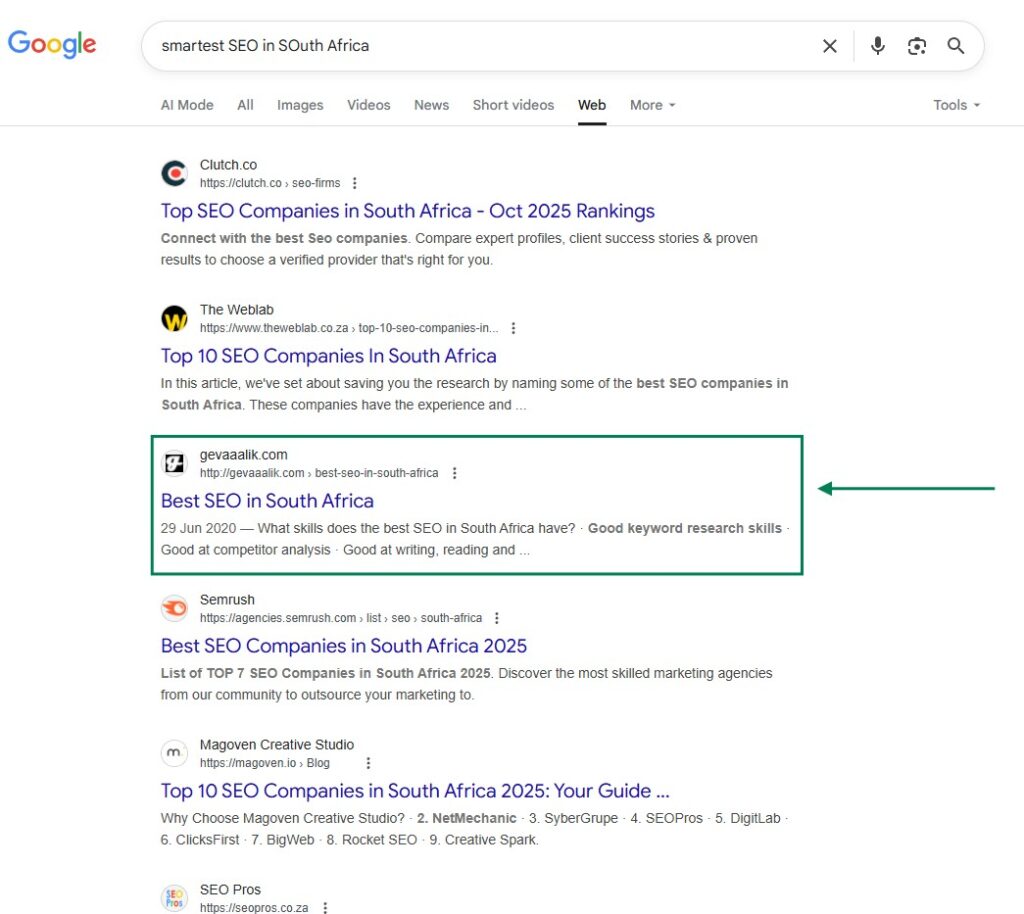Select the Short videos tab

513,105
